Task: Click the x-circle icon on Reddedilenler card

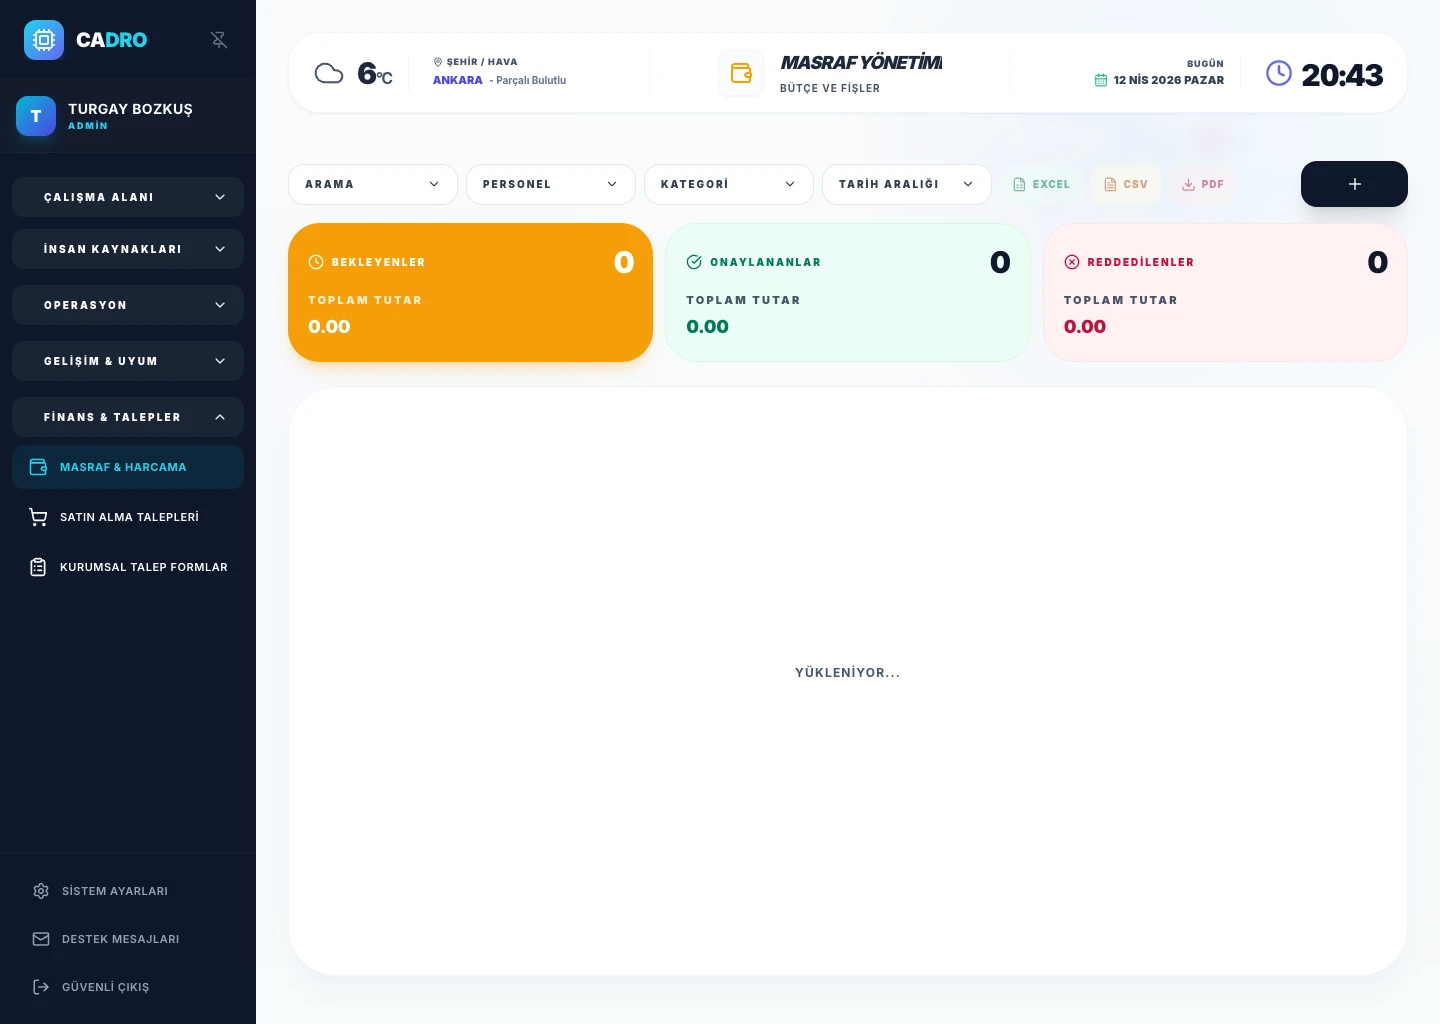Action: 1072,262
